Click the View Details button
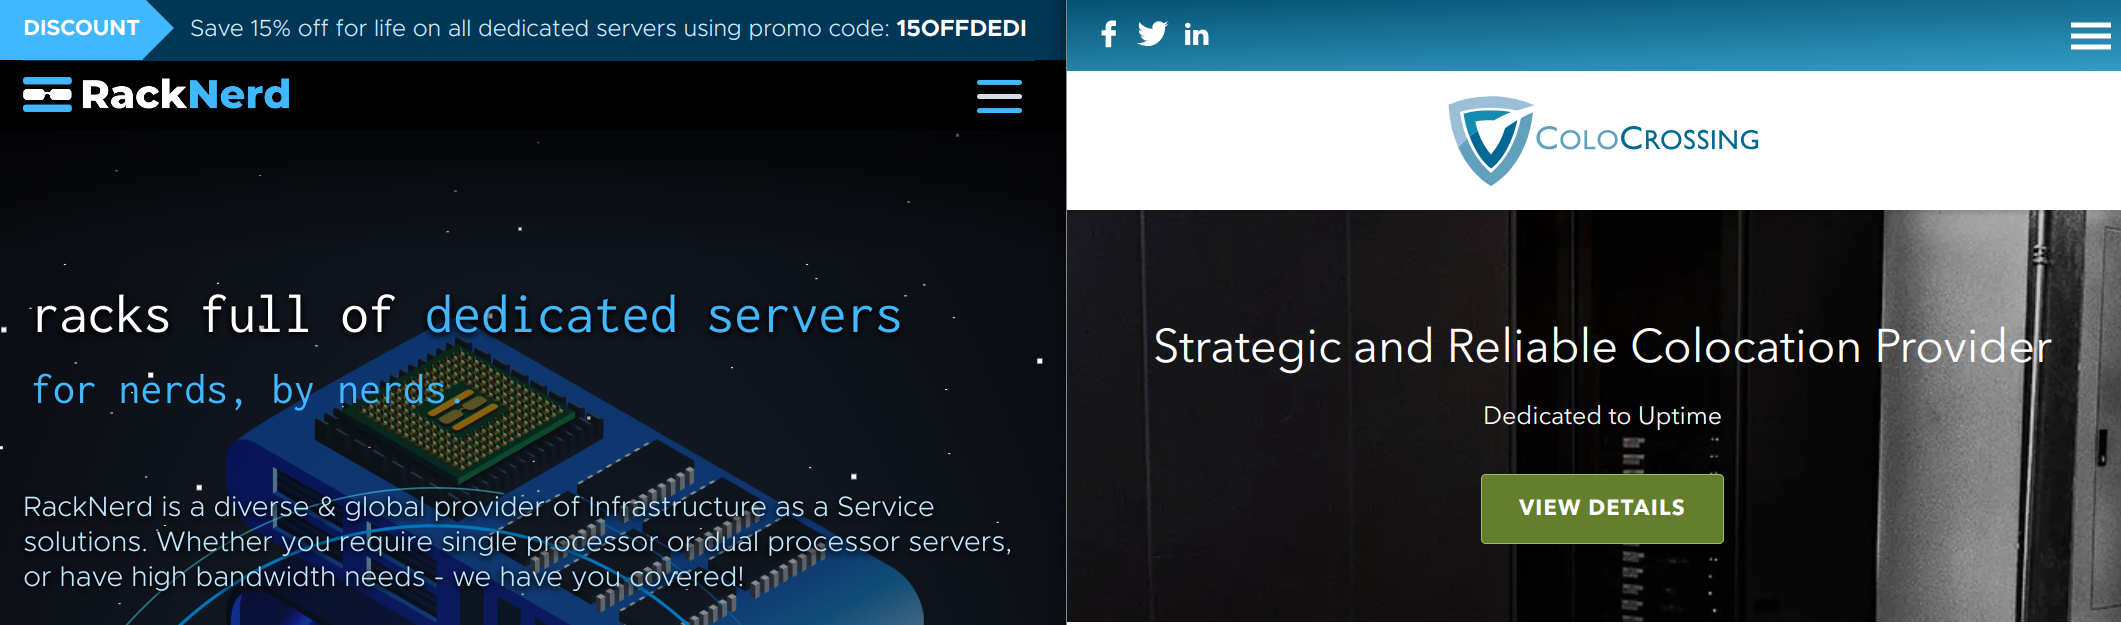Image resolution: width=2121 pixels, height=625 pixels. [x=1602, y=508]
